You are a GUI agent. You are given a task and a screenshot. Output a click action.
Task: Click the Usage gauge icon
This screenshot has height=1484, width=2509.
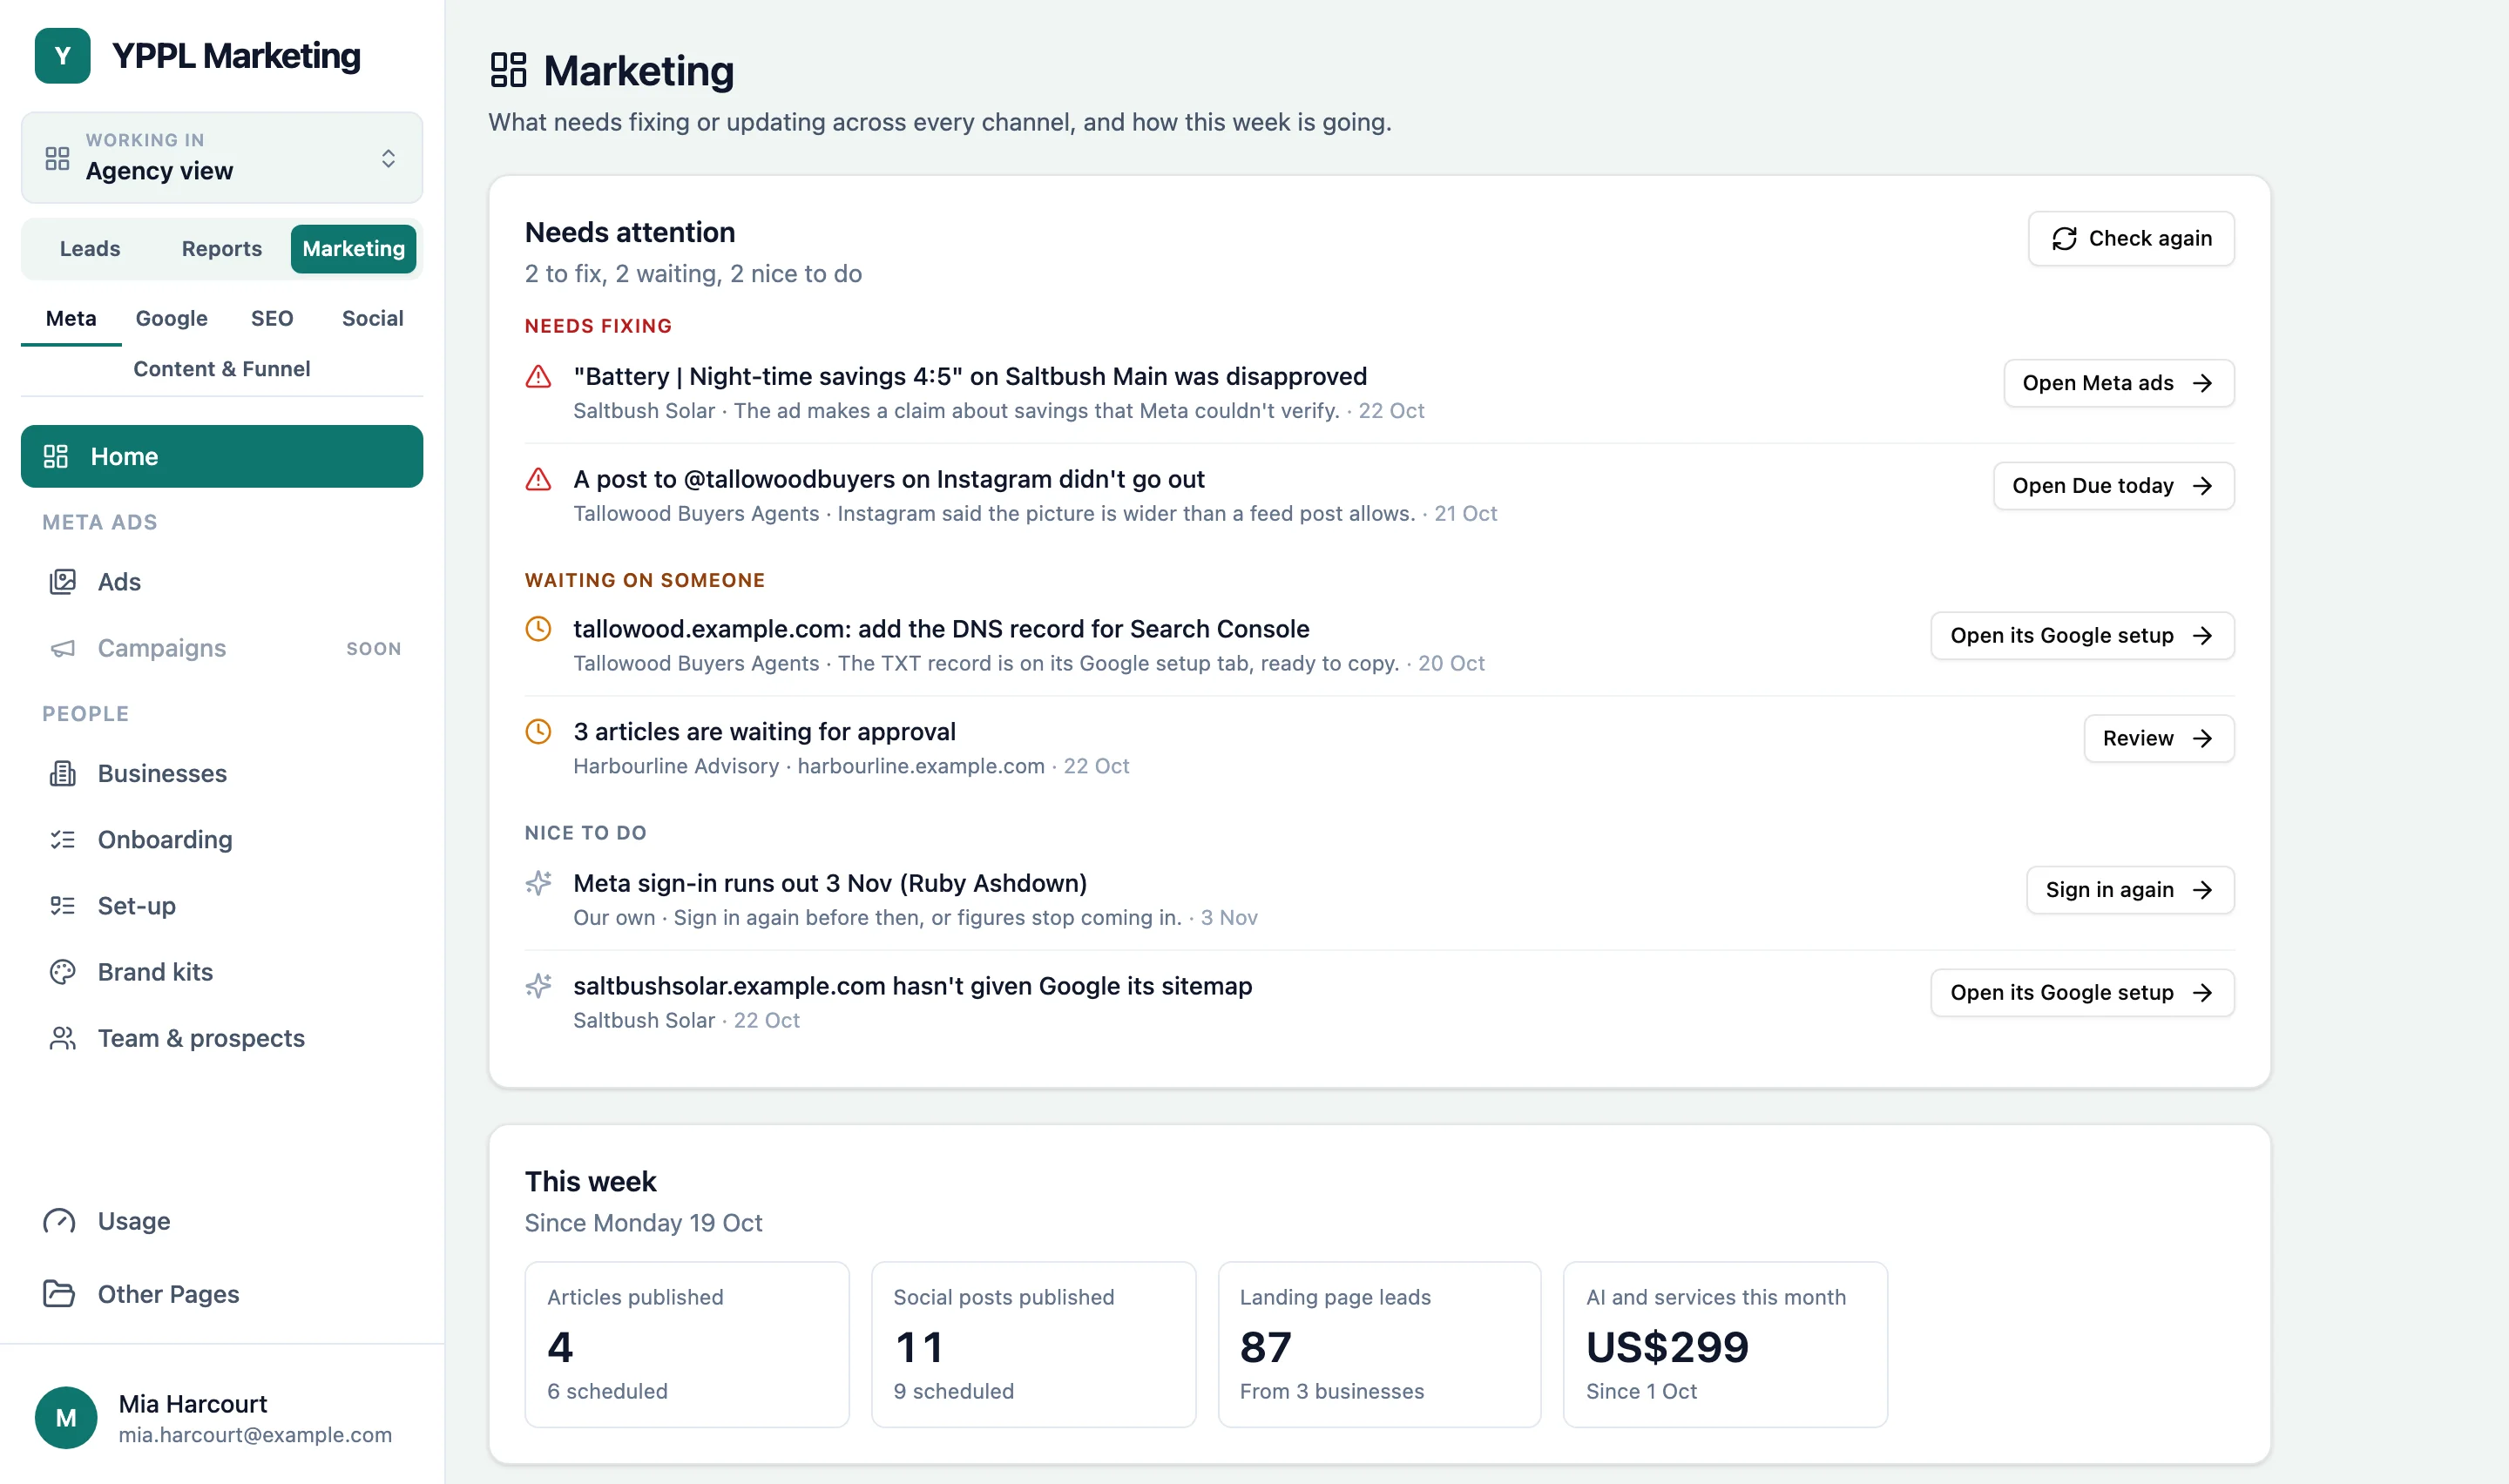click(59, 1221)
